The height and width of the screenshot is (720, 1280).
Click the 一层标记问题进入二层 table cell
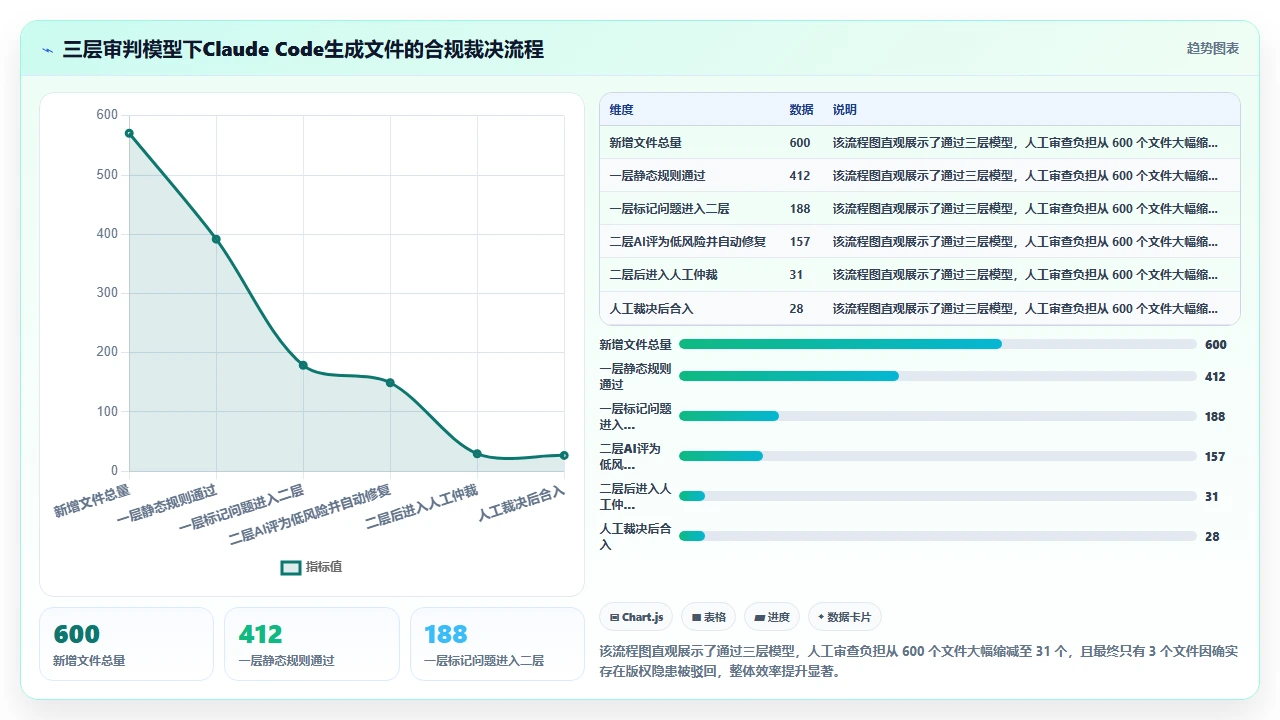point(669,209)
